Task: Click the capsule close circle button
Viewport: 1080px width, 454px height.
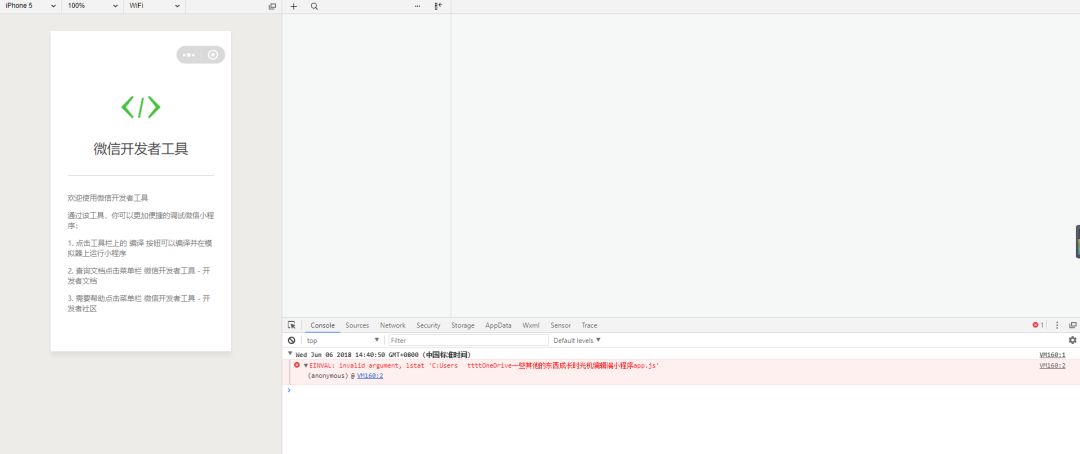Action: (x=213, y=55)
